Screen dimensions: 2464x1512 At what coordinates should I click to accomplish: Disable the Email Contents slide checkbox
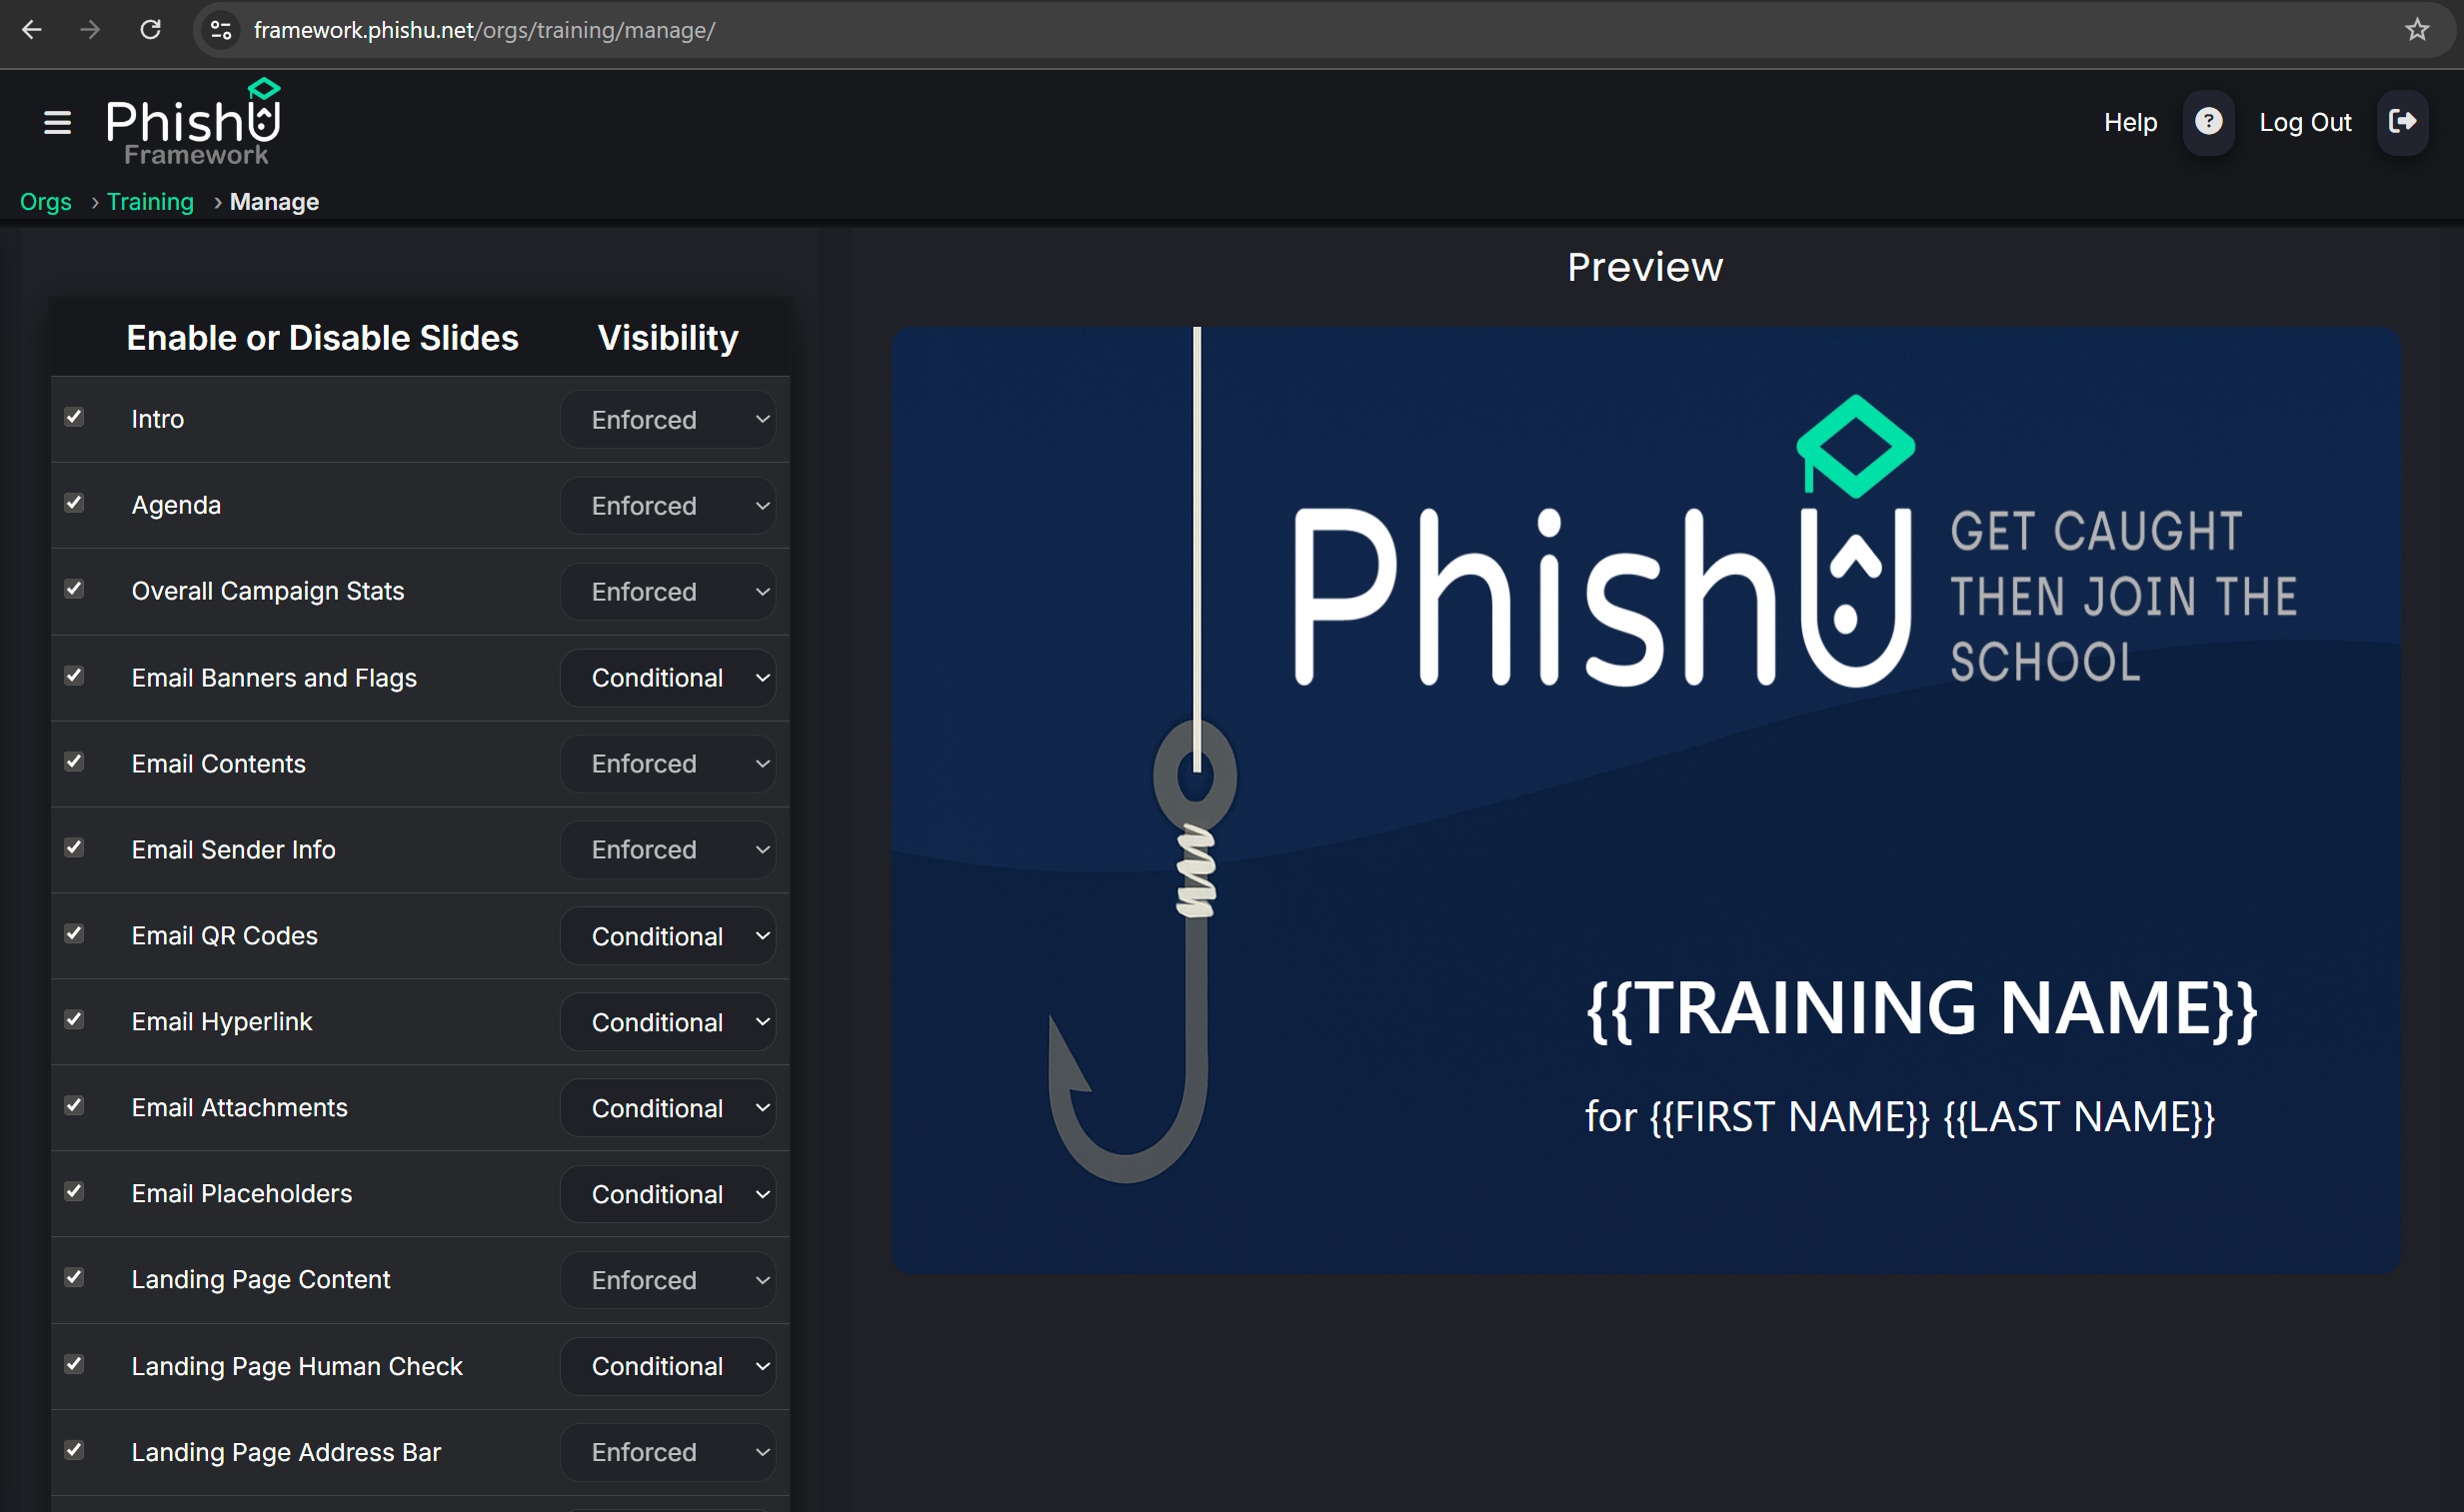[74, 762]
